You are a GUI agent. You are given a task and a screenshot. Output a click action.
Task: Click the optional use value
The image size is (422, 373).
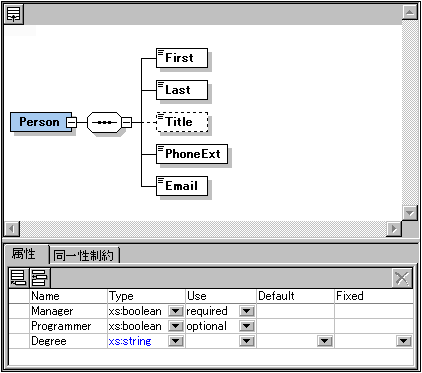tap(207, 326)
